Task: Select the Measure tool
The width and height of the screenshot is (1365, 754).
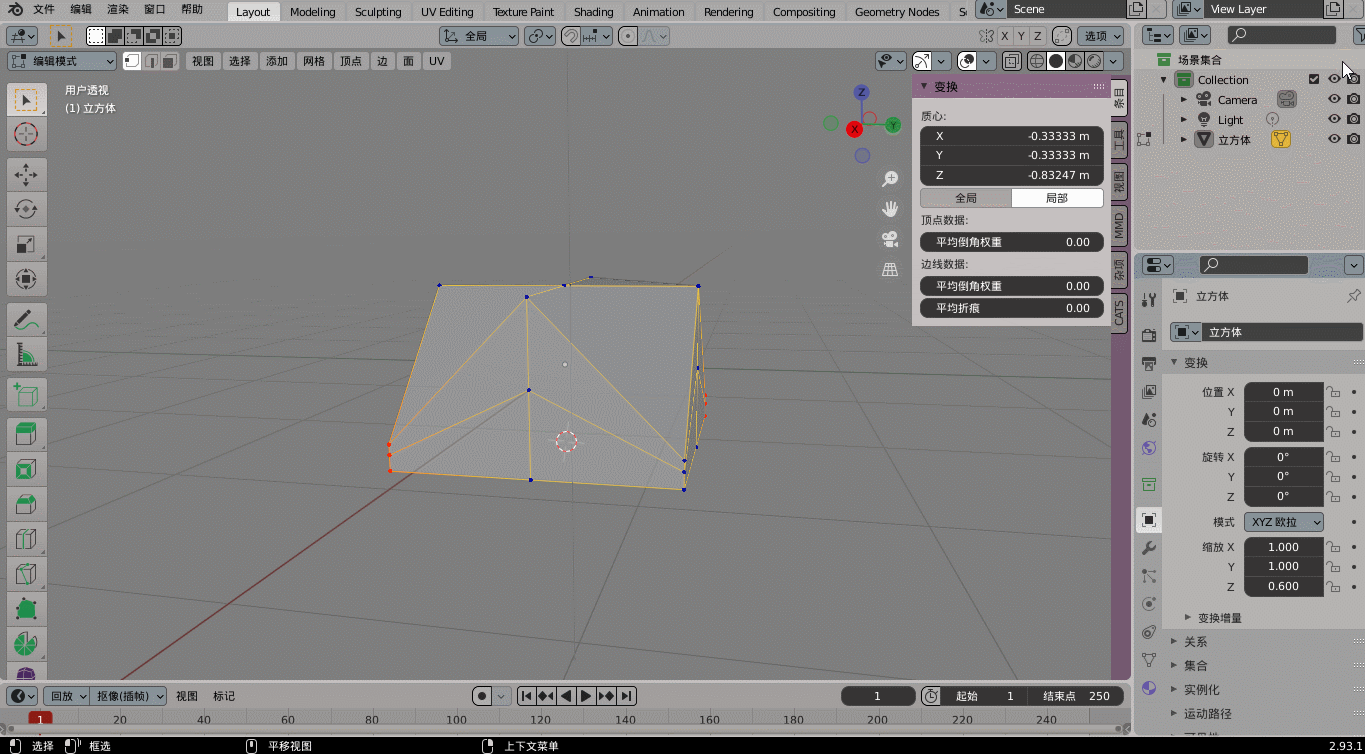Action: click(26, 354)
